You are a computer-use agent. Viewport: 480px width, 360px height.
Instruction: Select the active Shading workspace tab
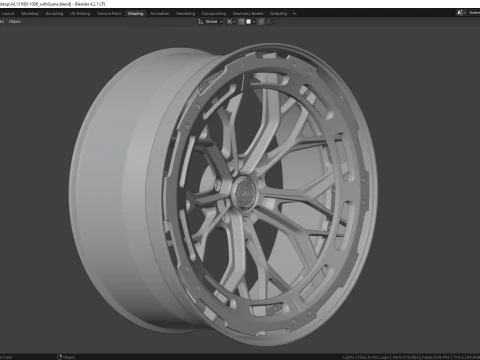pos(135,14)
